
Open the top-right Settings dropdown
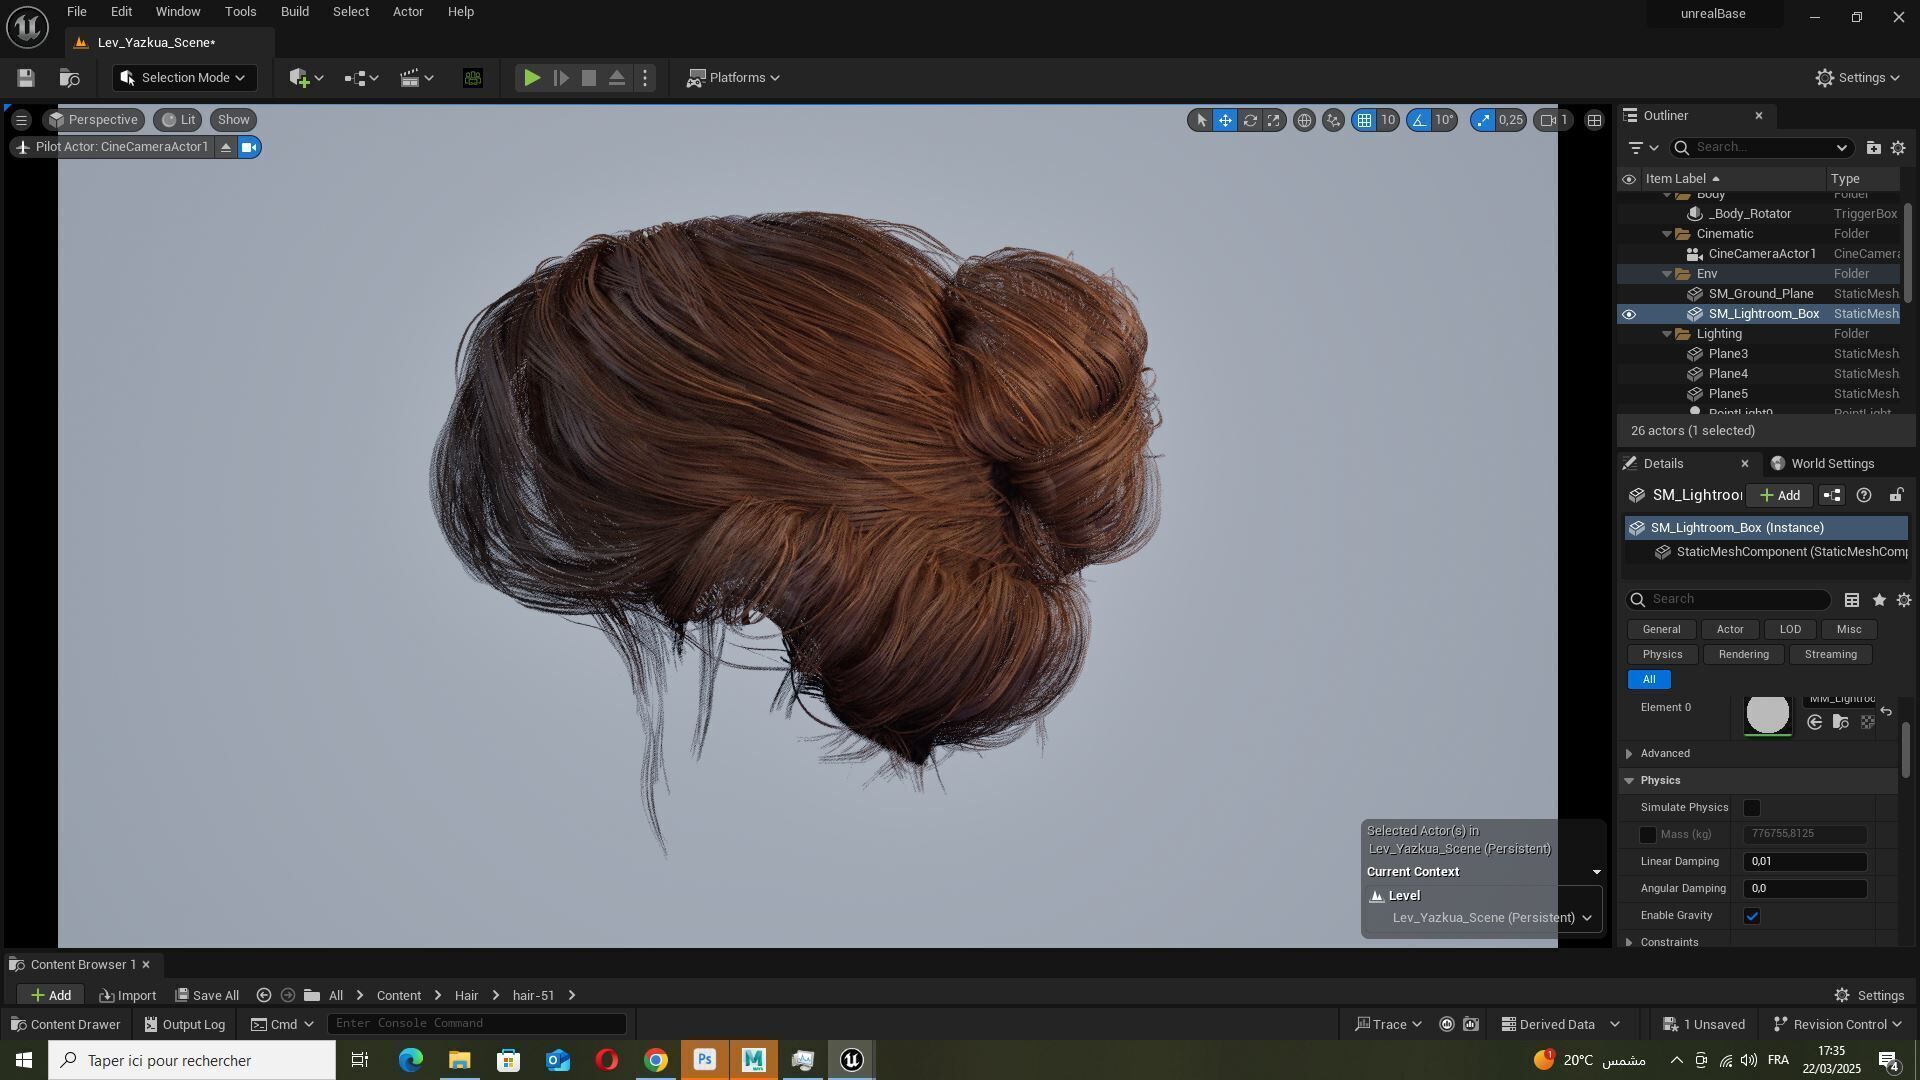1858,78
